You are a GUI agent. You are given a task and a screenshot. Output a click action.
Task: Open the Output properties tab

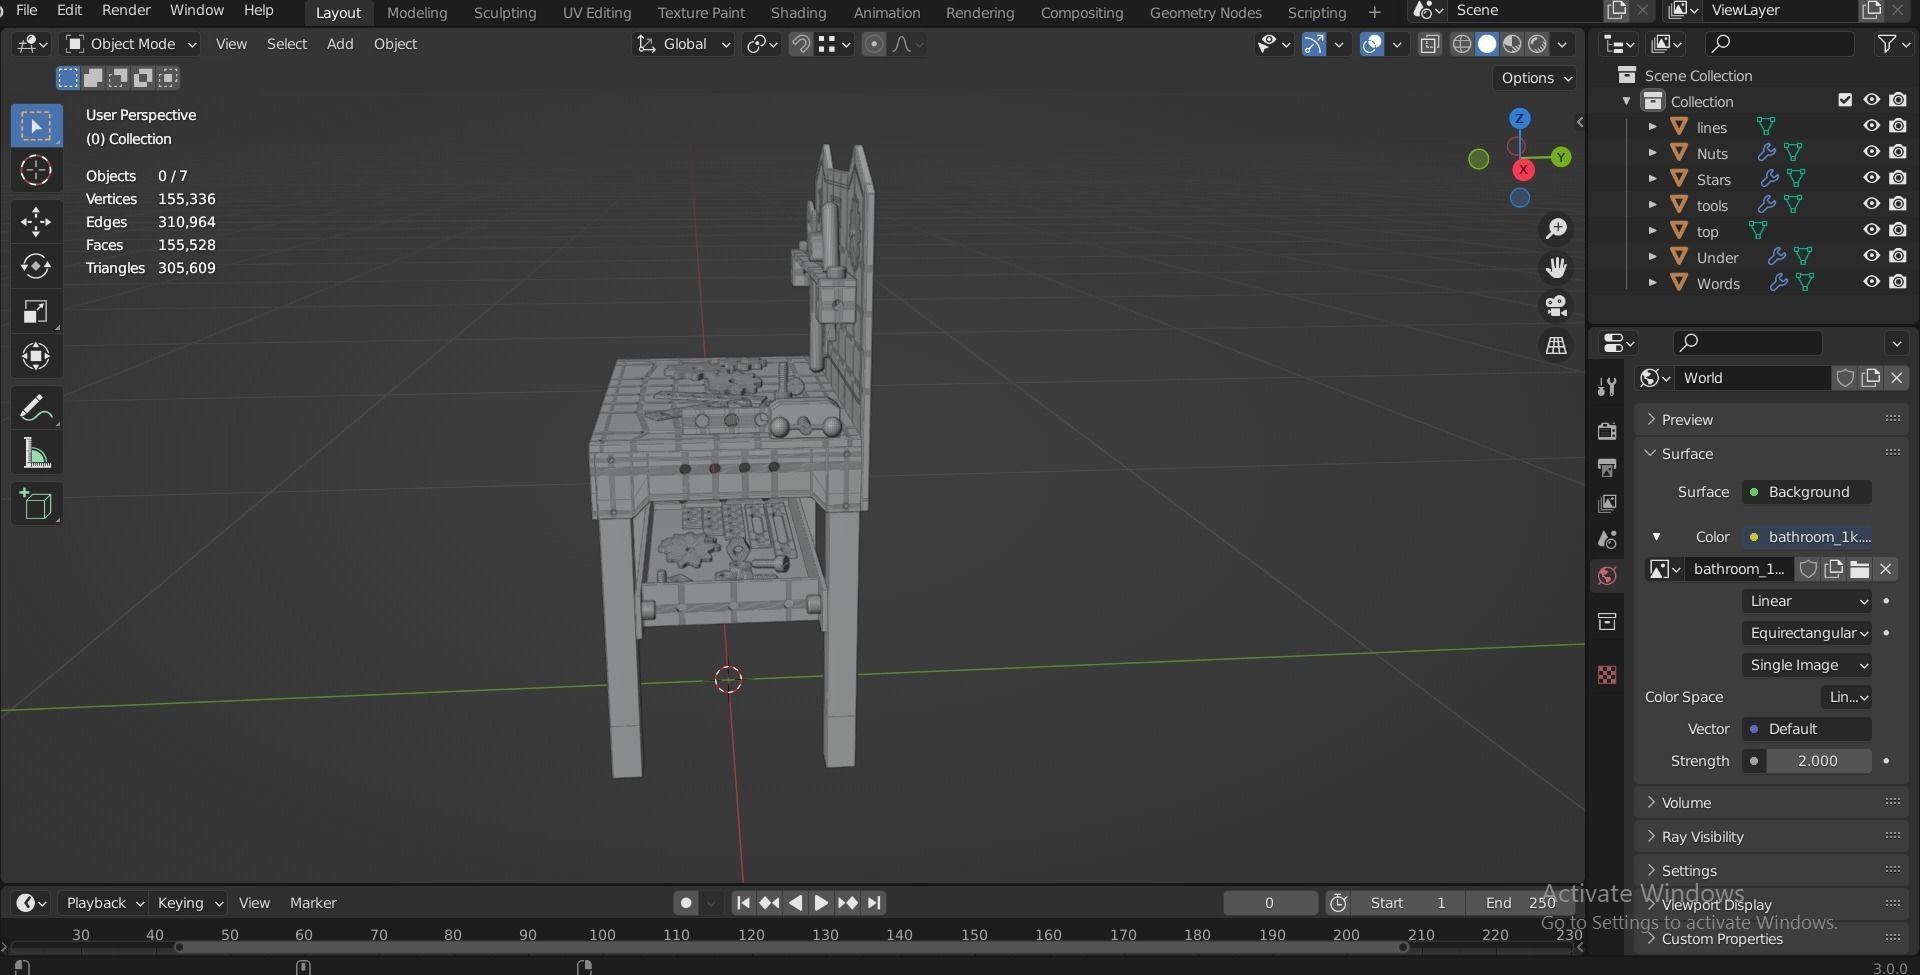coord(1607,467)
